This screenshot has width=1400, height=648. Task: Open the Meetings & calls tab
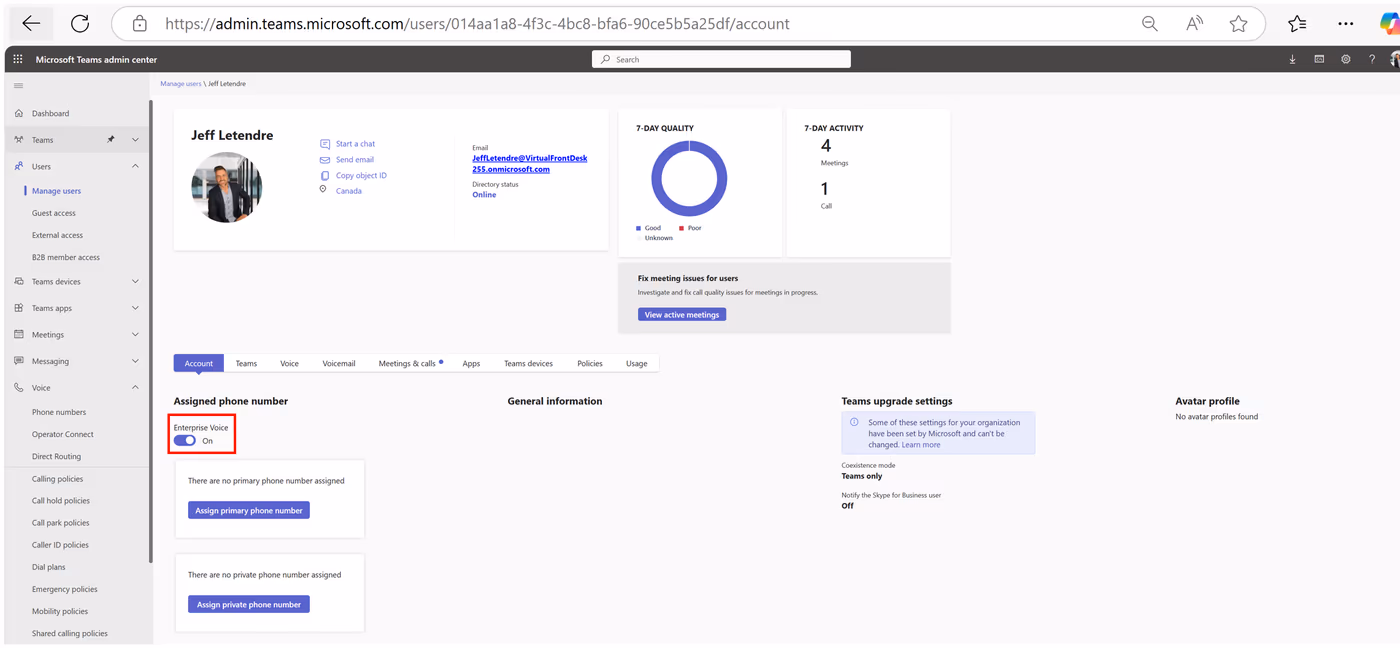[410, 363]
